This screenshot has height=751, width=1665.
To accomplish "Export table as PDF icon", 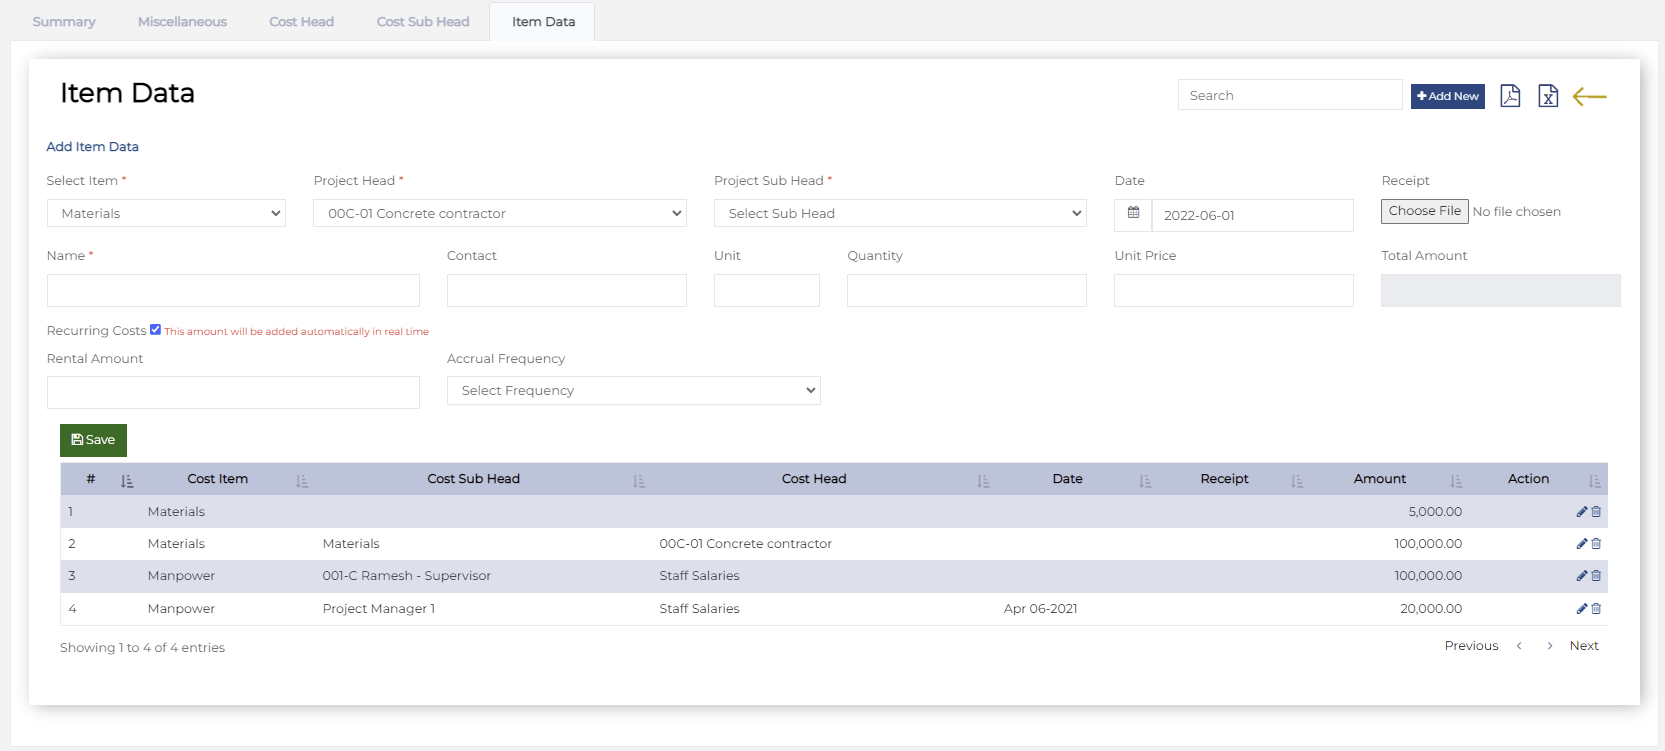I will click(1510, 96).
